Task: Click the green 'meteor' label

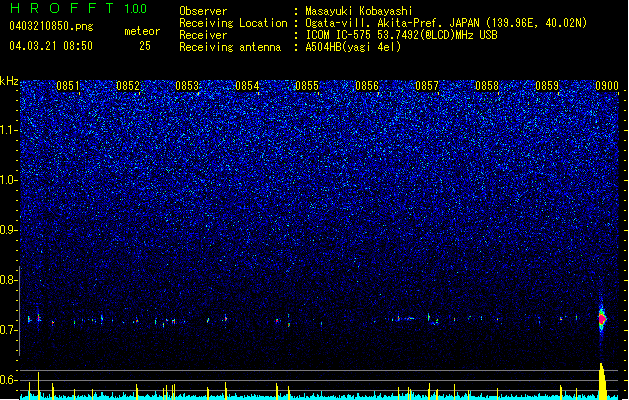Action: pyautogui.click(x=142, y=31)
